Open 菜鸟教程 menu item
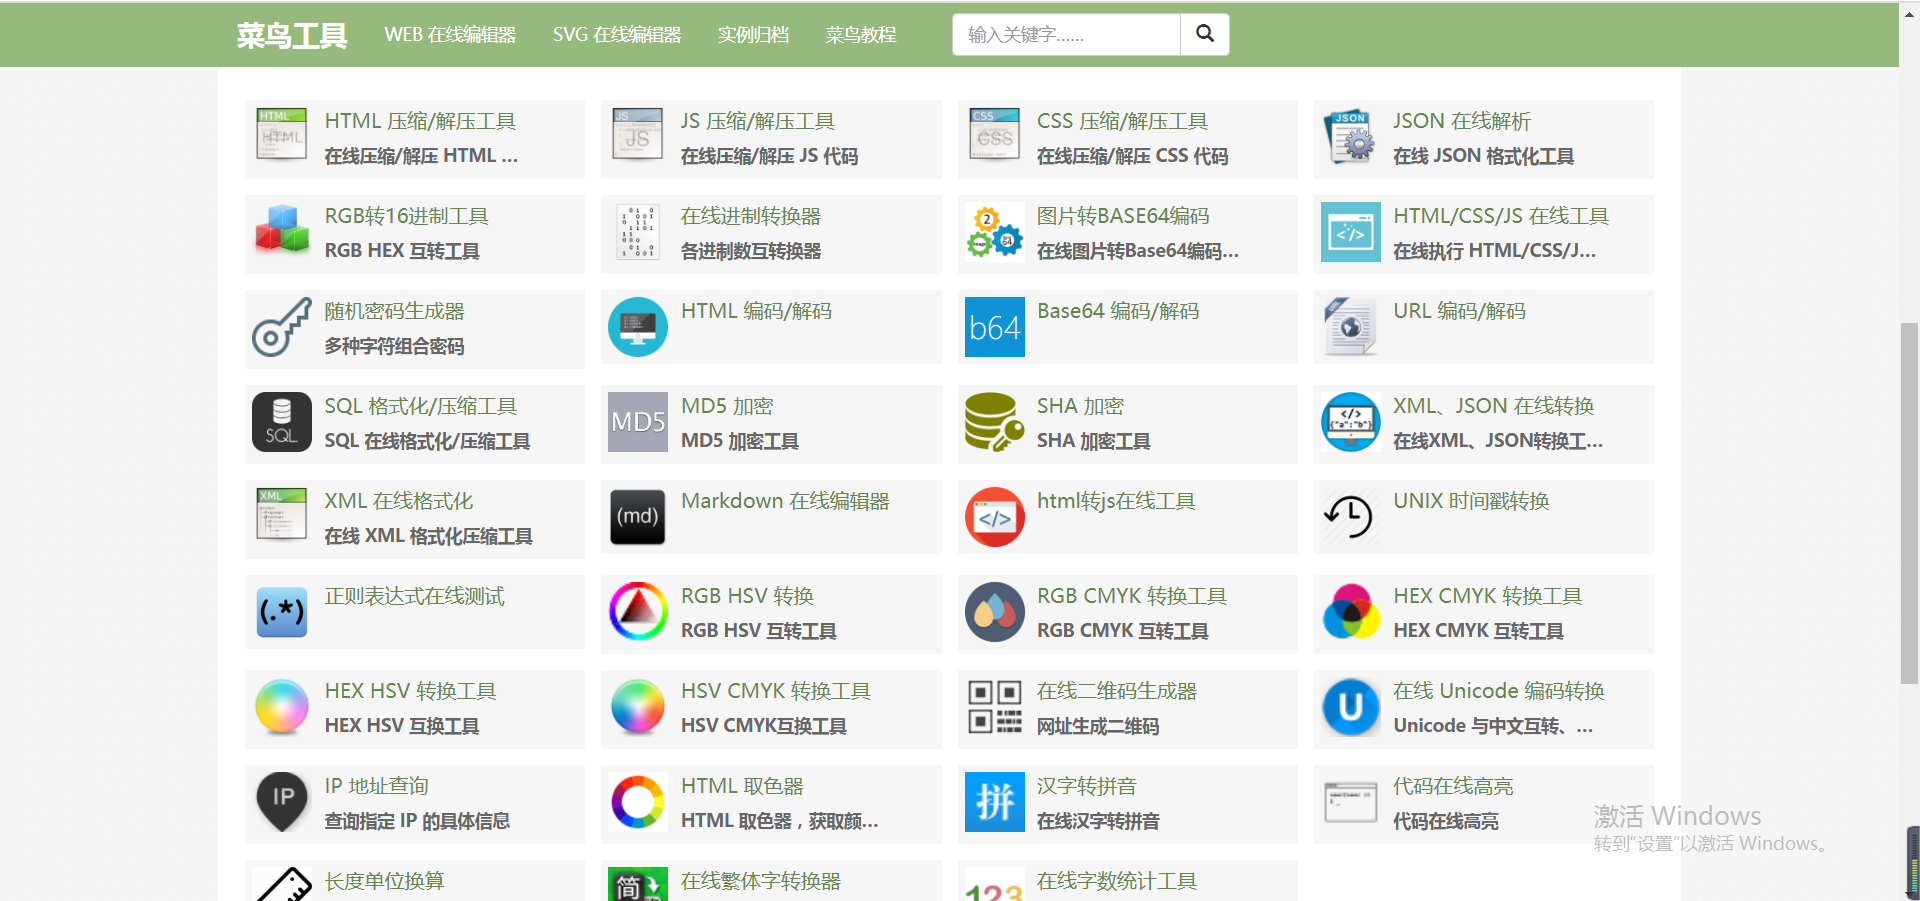 861,35
